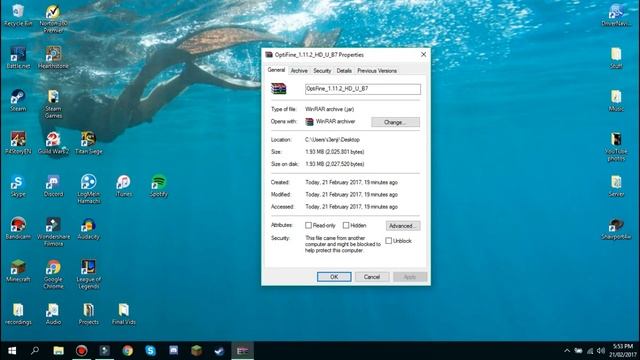Screen dimensions: 640x360
Task: Click the Bandicam record icon in taskbar
Action: point(82,351)
